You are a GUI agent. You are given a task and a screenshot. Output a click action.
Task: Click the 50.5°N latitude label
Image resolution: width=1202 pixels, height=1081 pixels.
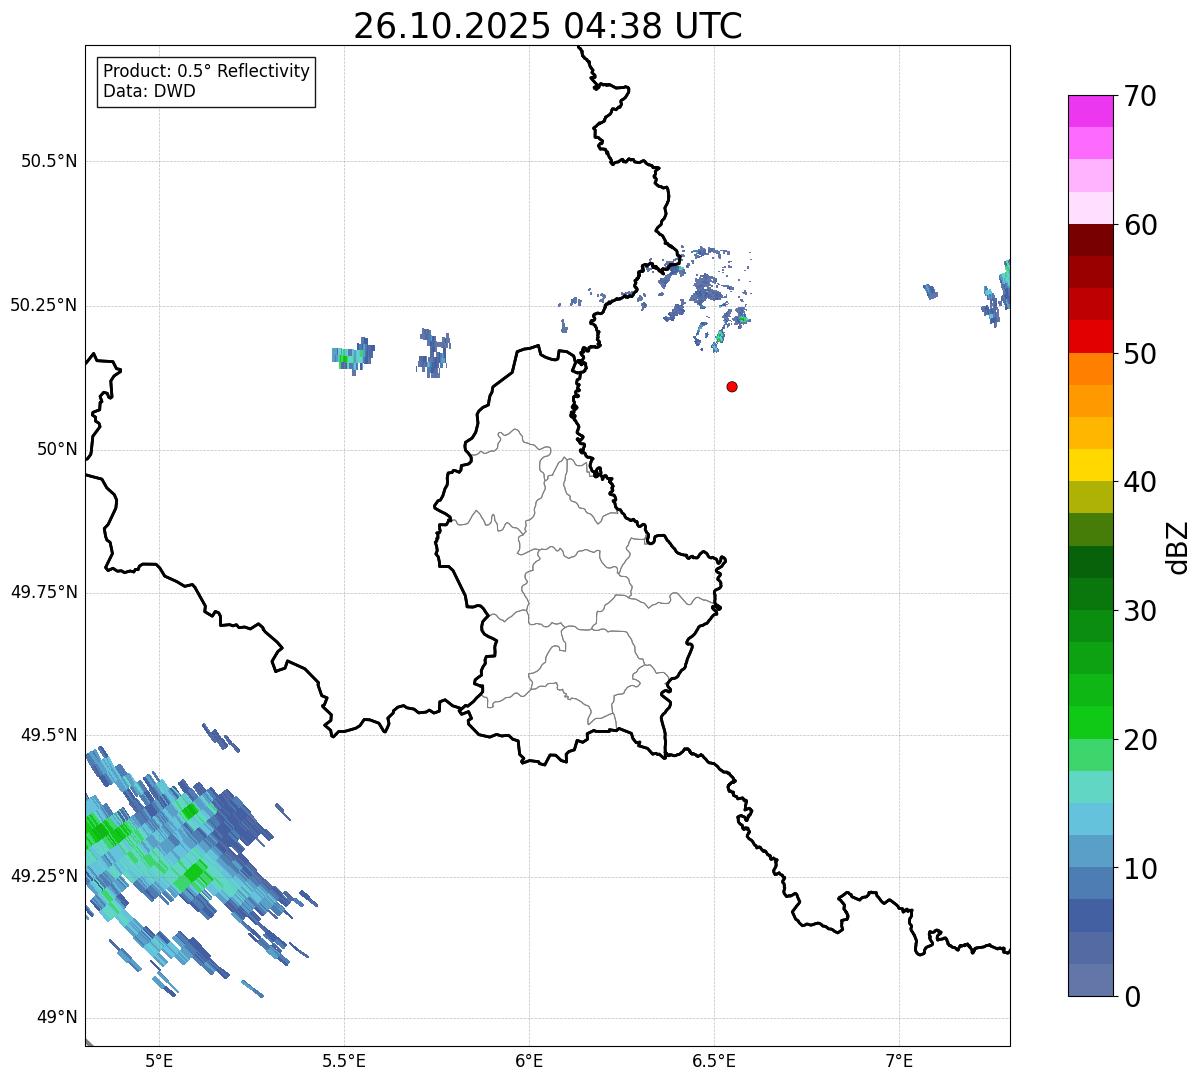coord(49,161)
